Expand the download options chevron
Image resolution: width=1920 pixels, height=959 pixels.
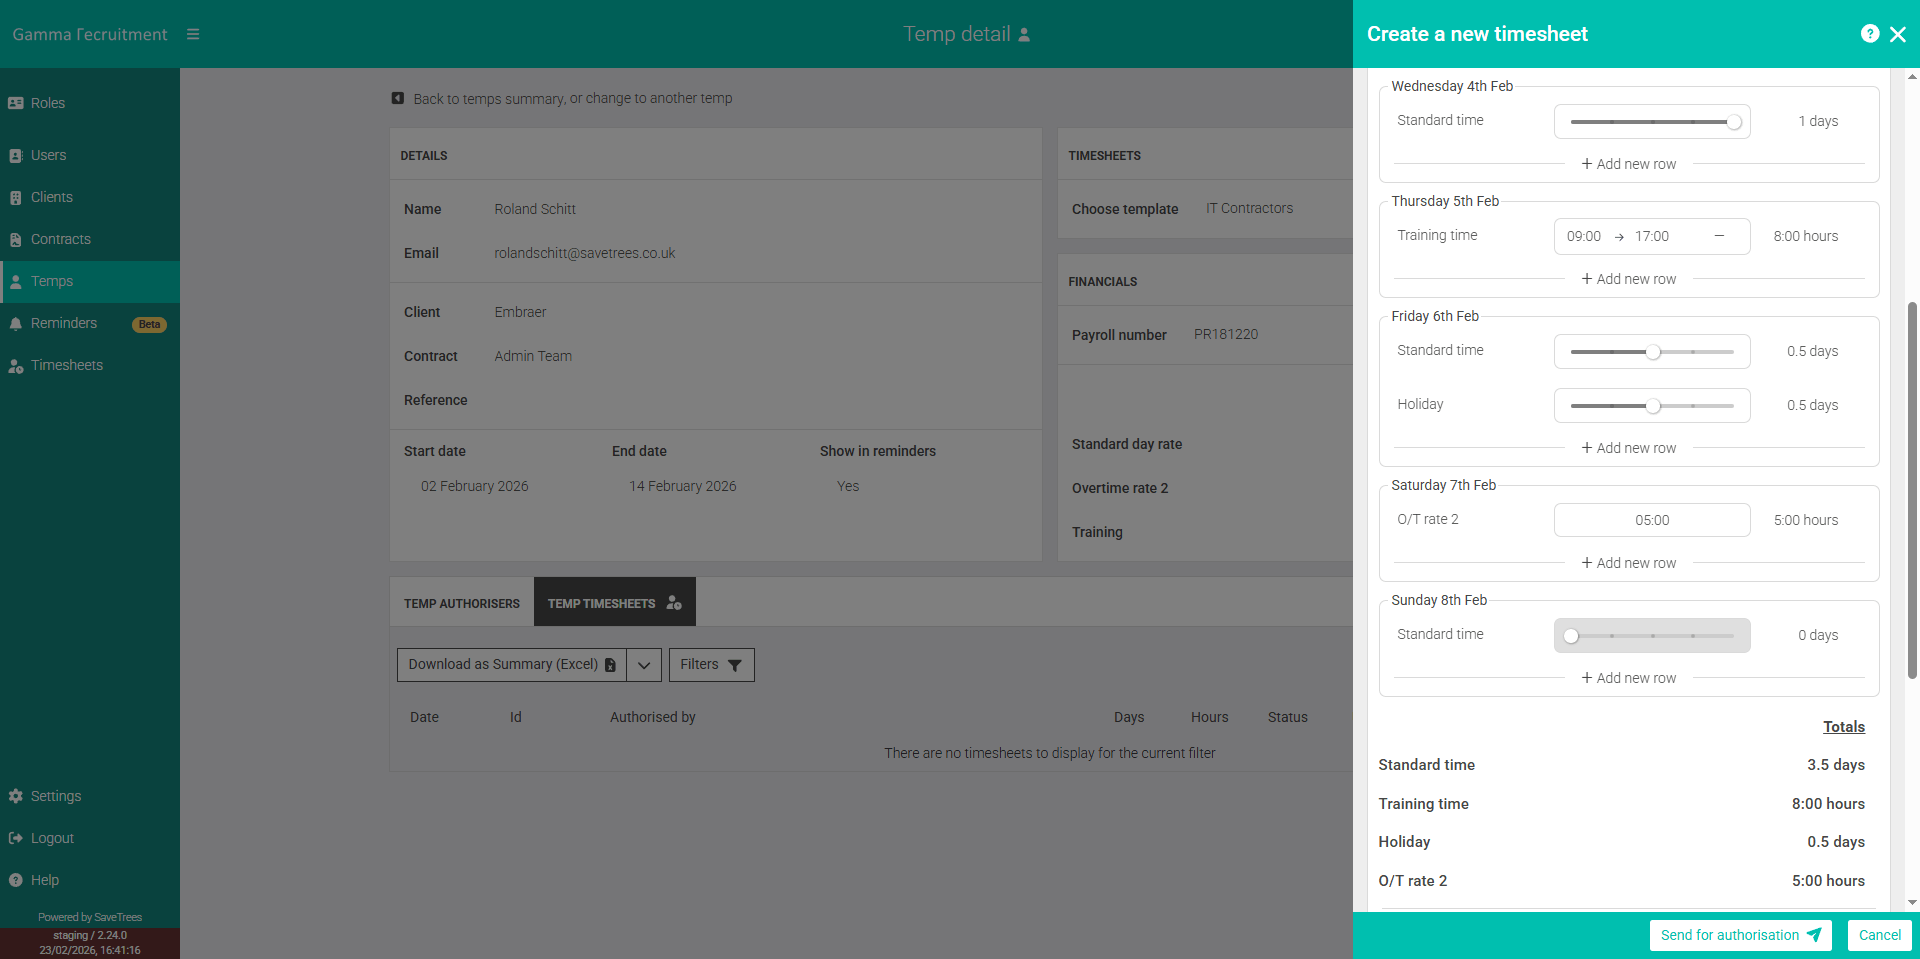tap(644, 665)
